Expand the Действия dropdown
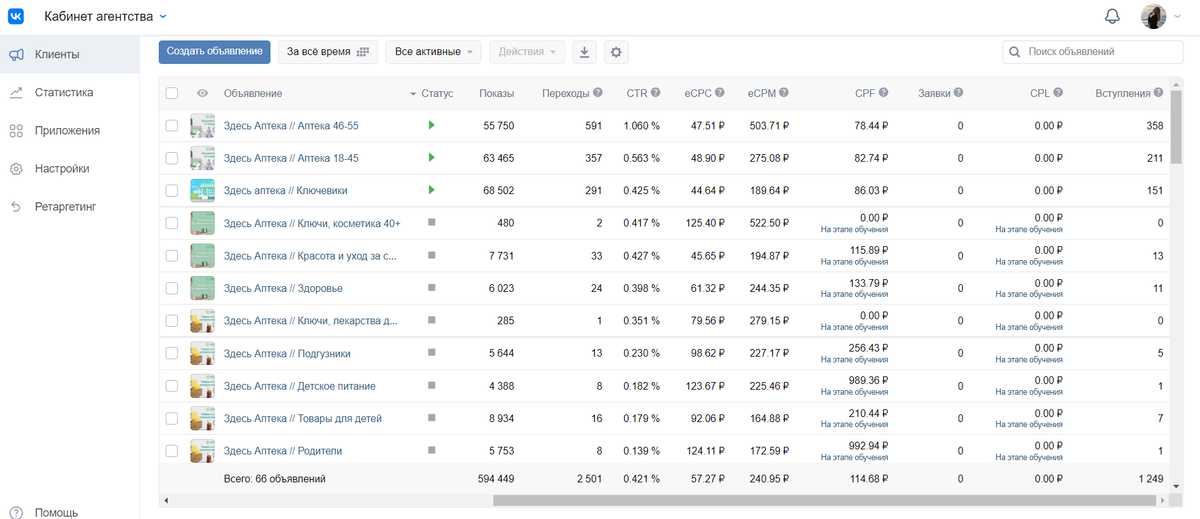Image resolution: width=1200 pixels, height=519 pixels. 527,51
